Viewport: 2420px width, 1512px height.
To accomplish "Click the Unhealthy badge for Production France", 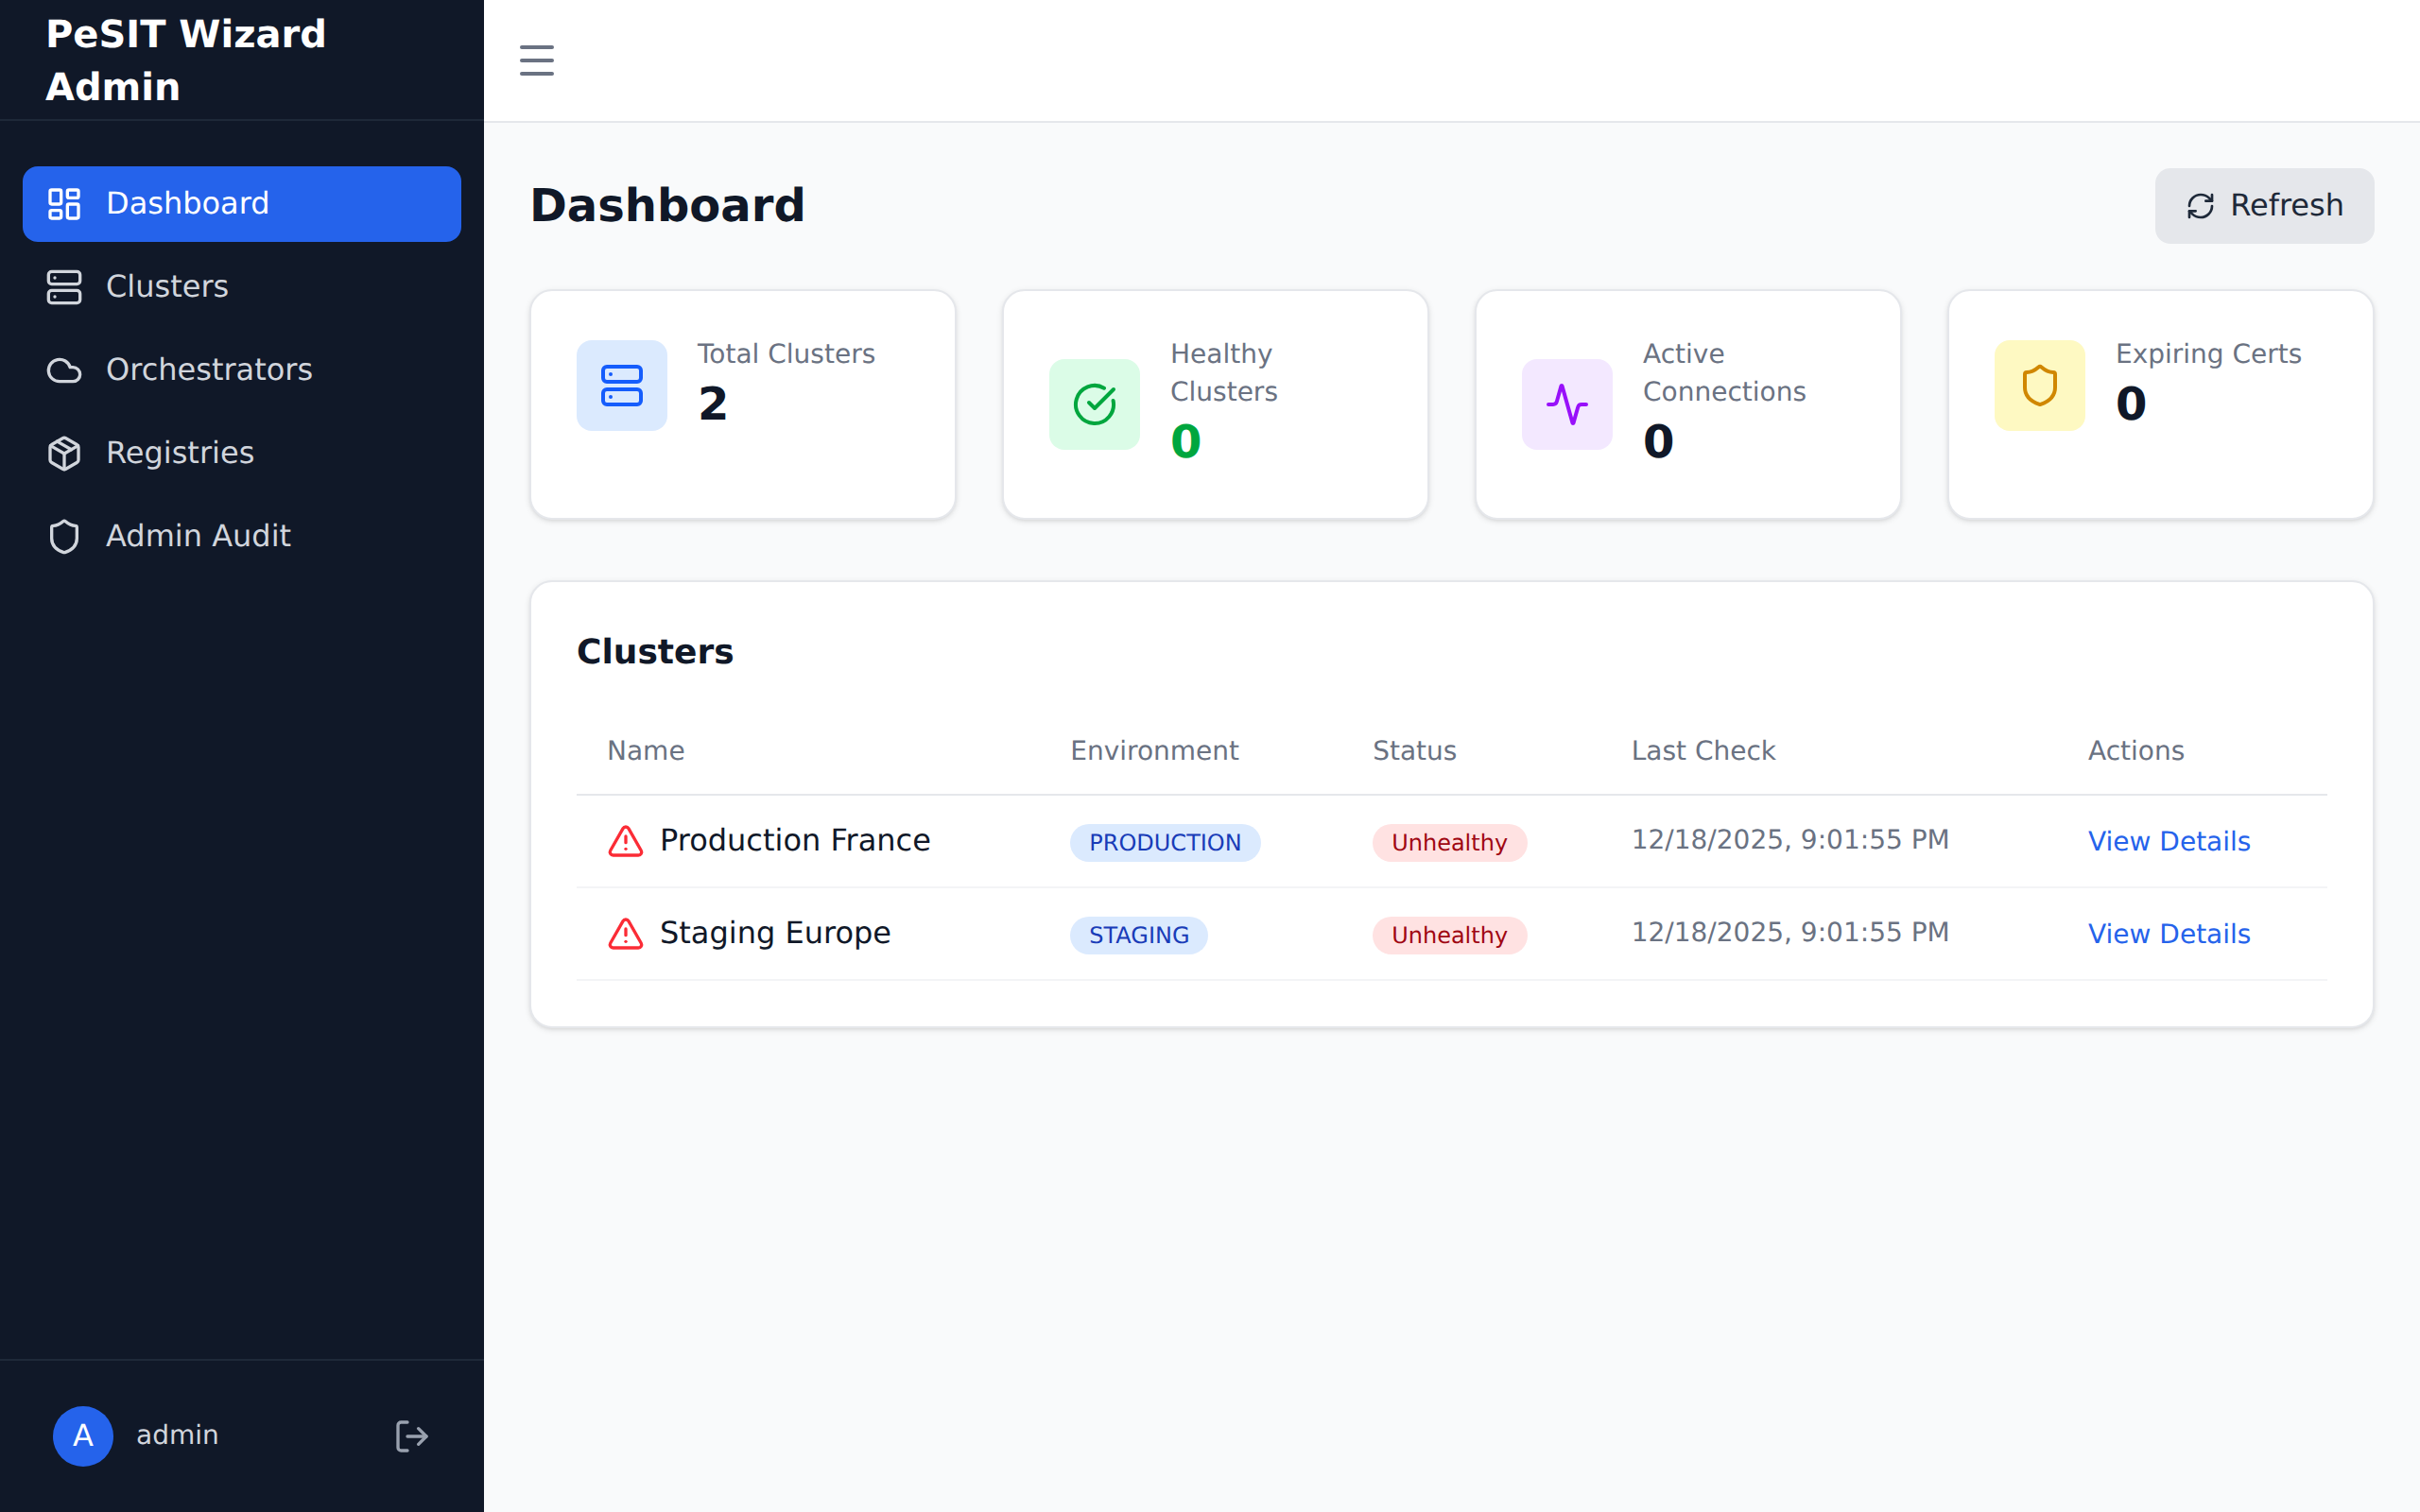I will (1449, 842).
